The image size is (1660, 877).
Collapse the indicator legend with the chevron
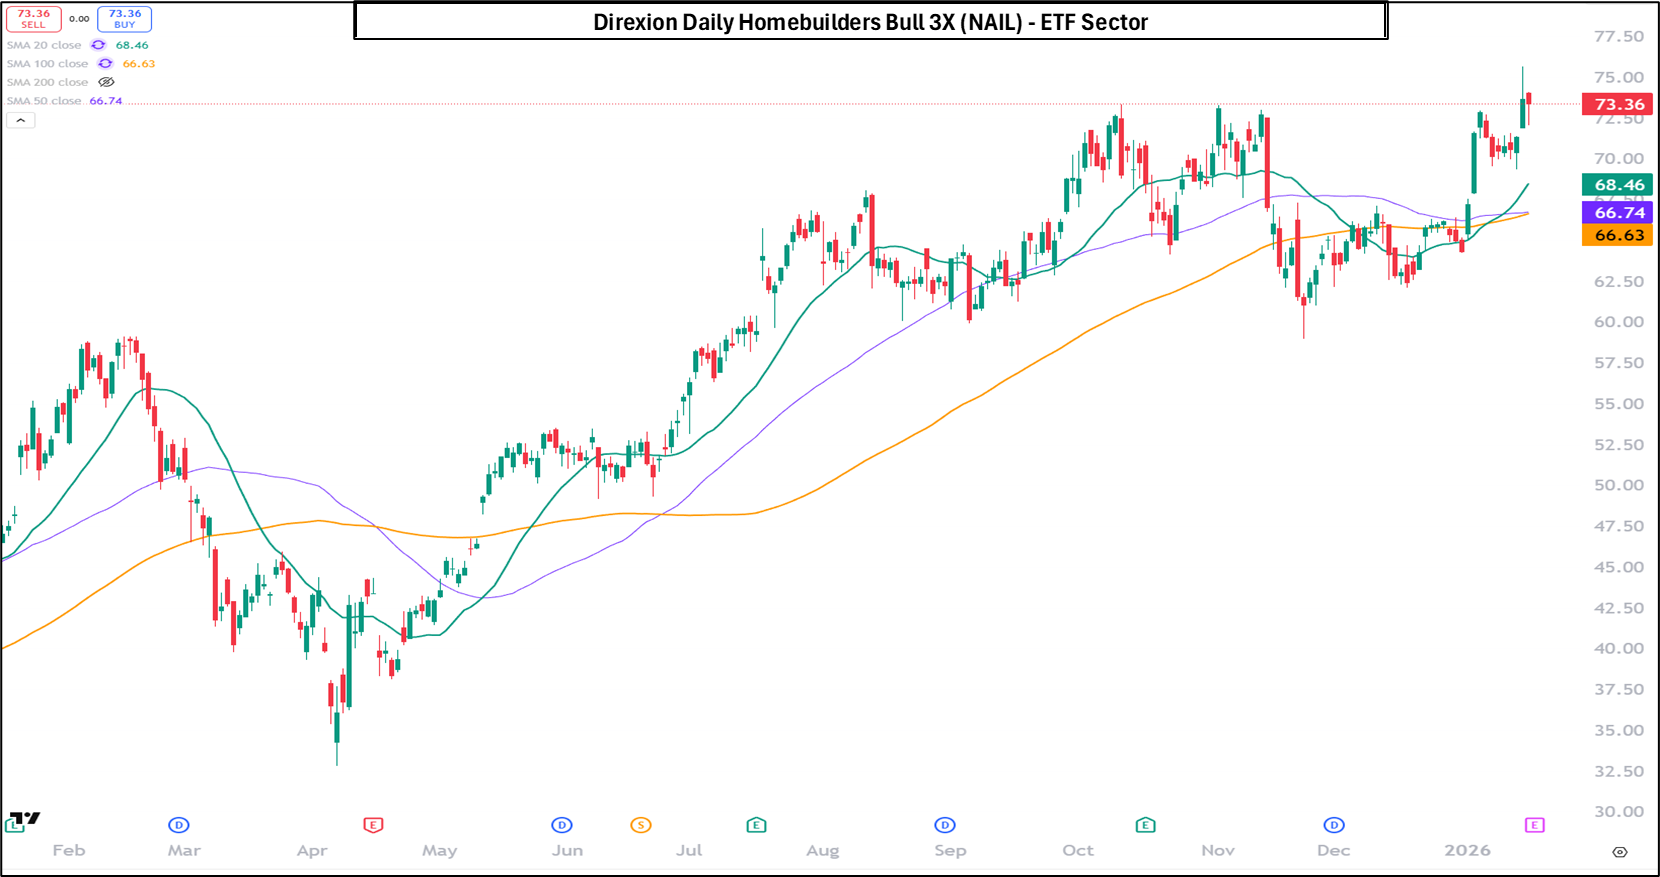pyautogui.click(x=21, y=120)
